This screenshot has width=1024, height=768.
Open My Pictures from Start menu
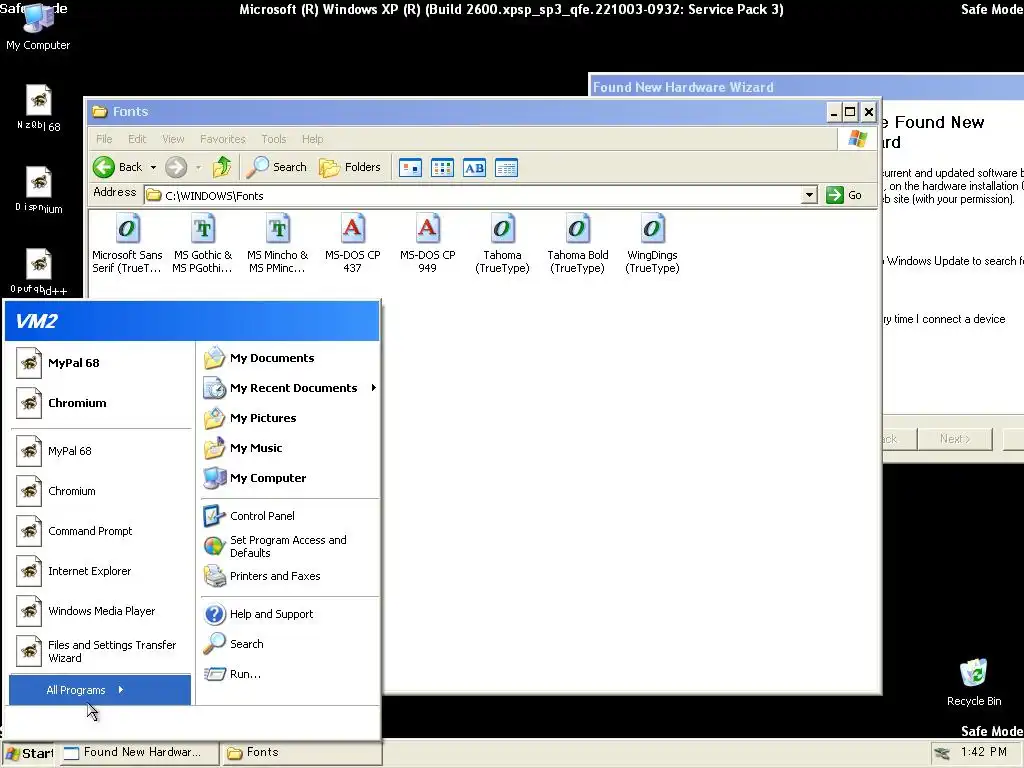pyautogui.click(x=289, y=418)
